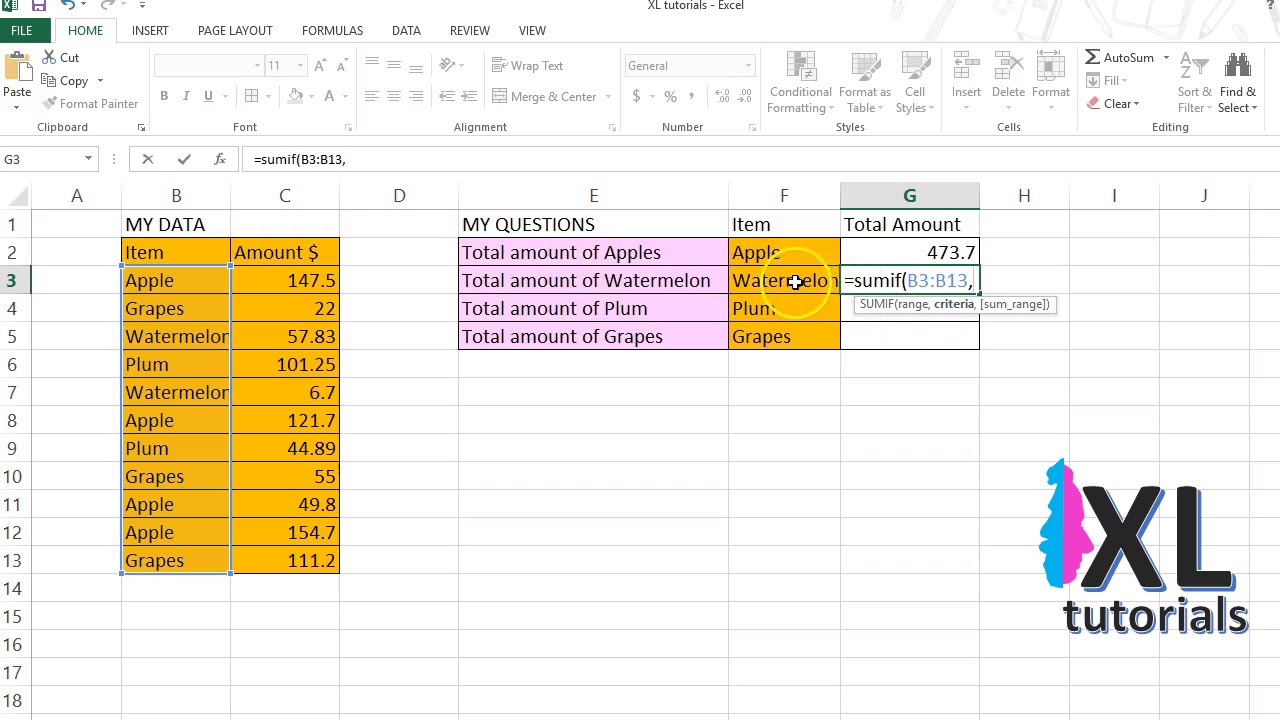Open Sort & Filter options
This screenshot has width=1280, height=720.
coord(1194,83)
